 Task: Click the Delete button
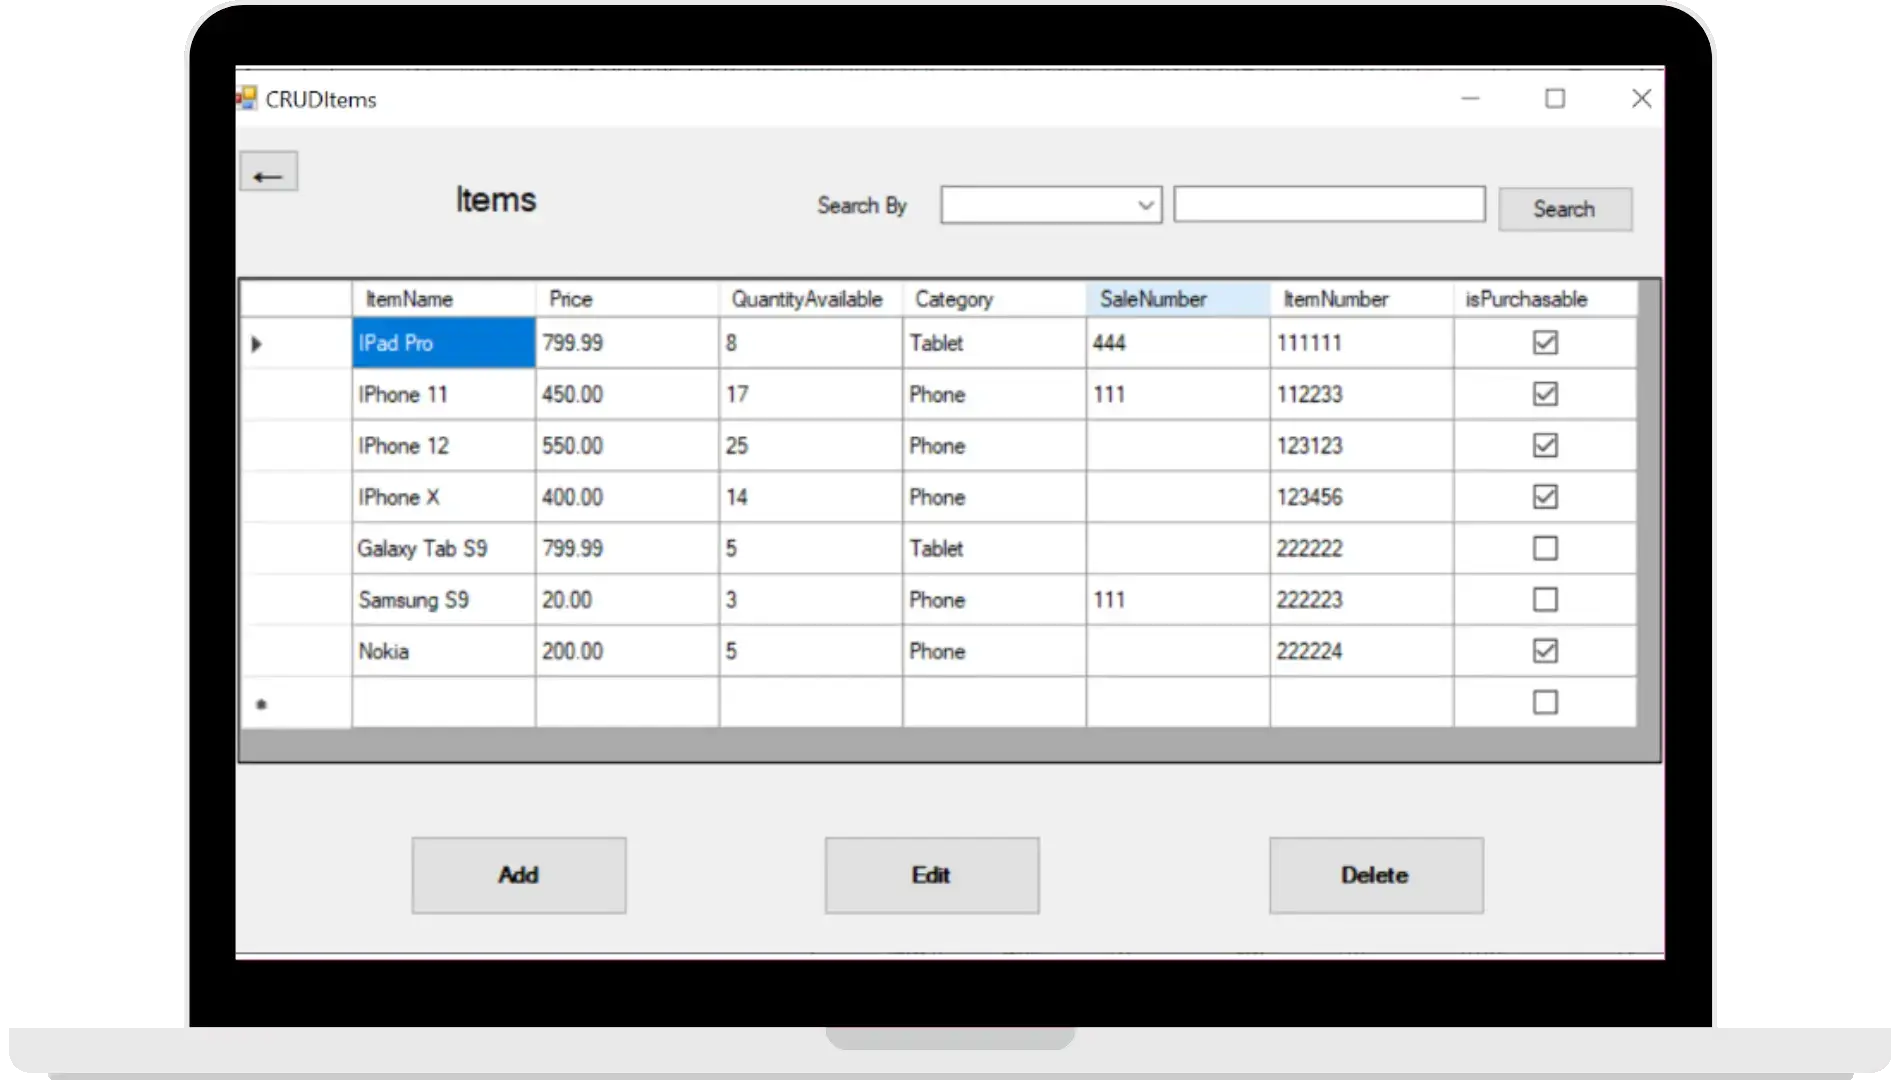1376,875
